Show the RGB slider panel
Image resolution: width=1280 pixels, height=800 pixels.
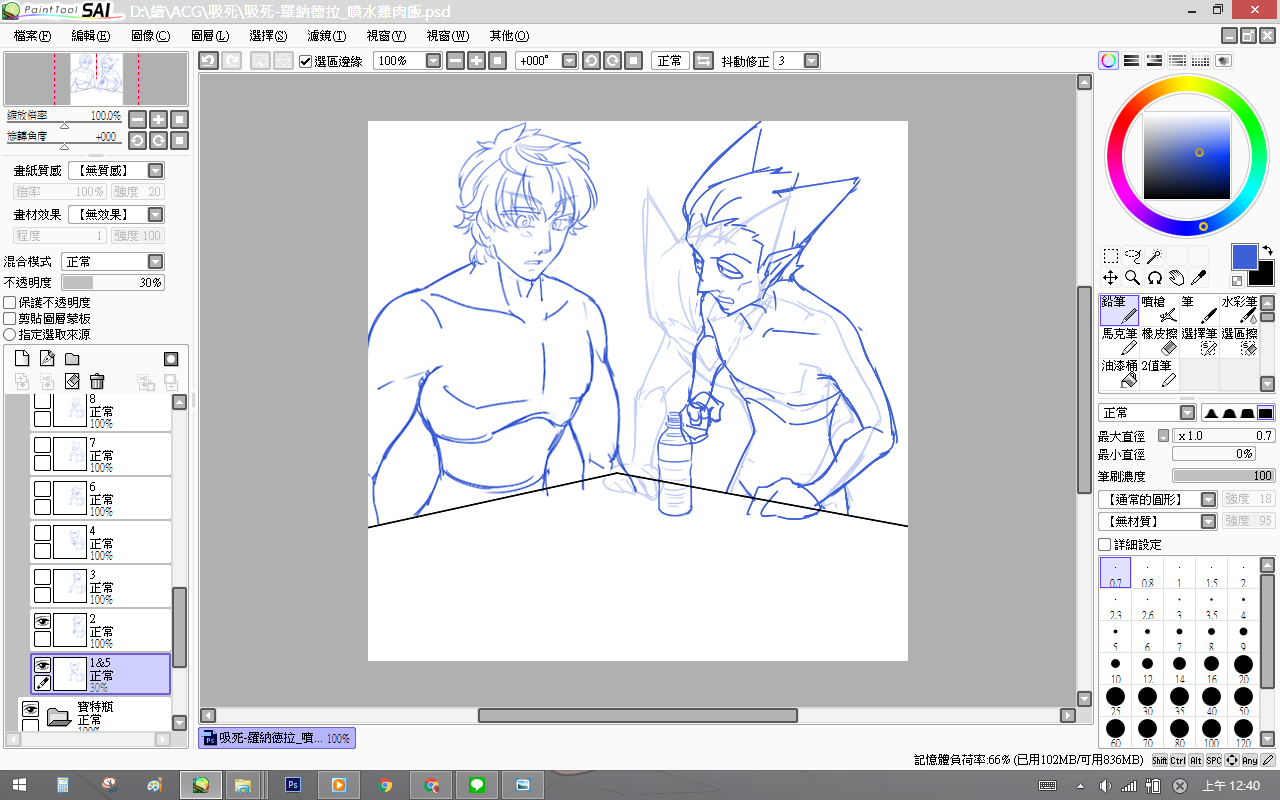1131,61
